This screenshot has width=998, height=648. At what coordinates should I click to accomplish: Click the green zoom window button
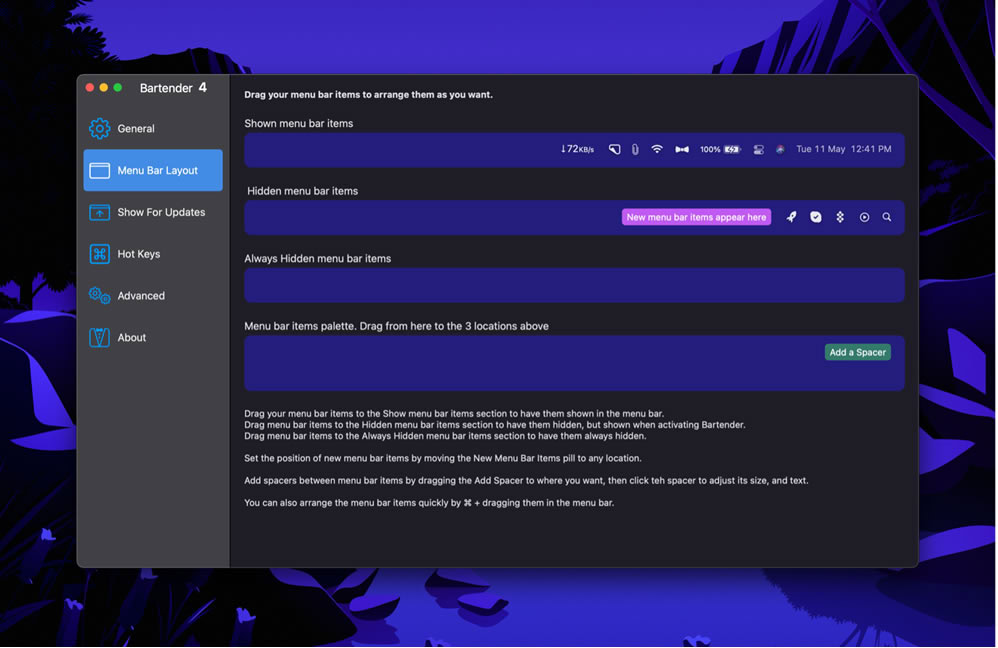coord(118,88)
